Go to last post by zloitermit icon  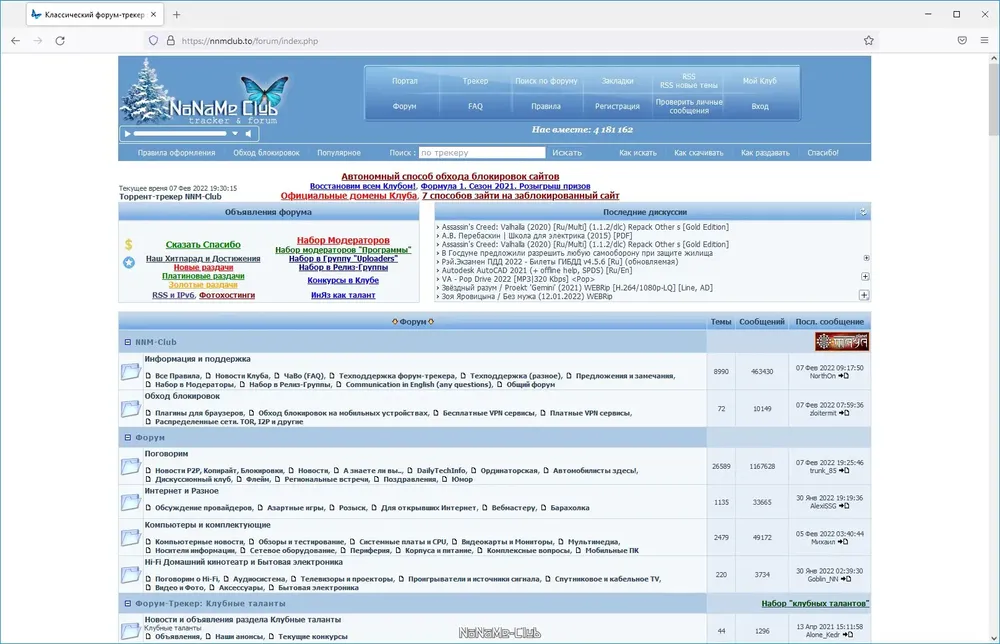pos(844,413)
